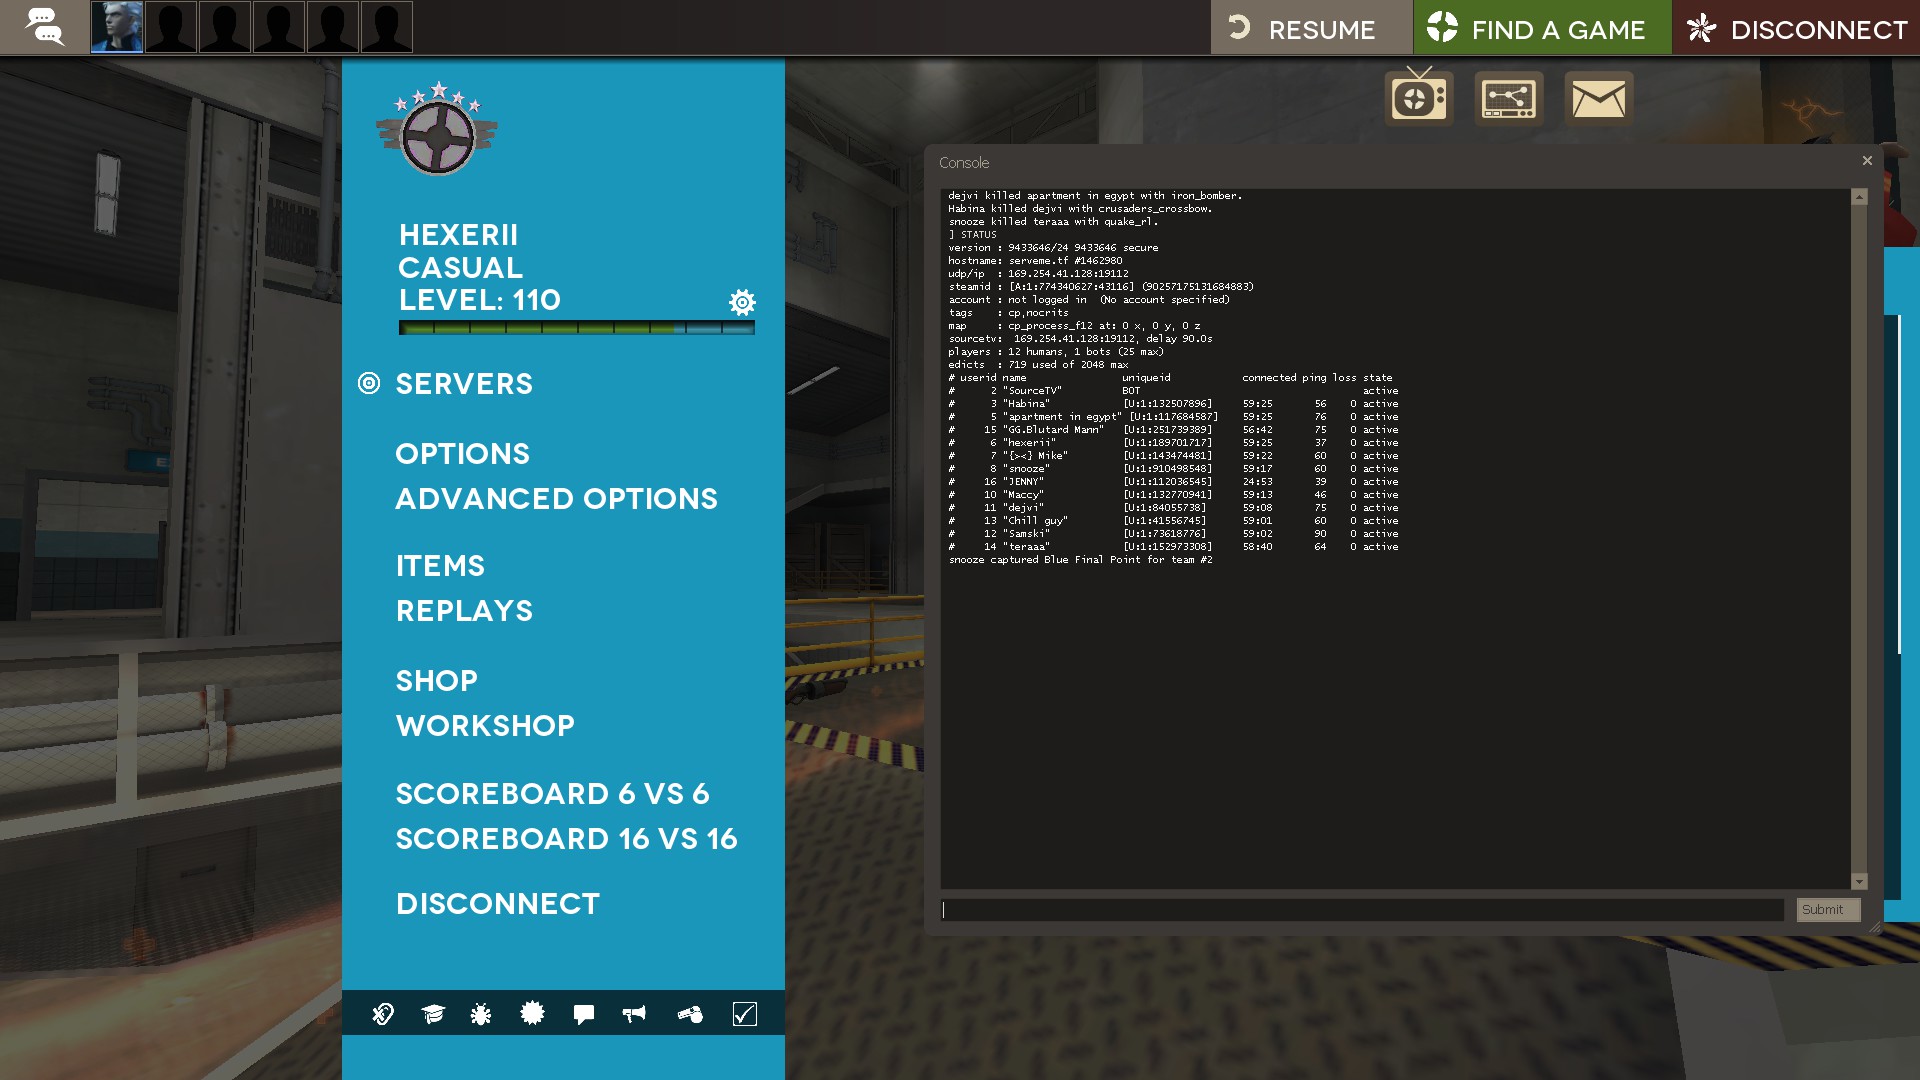The width and height of the screenshot is (1920, 1080).
Task: Click the level progress bar
Action: [576, 327]
